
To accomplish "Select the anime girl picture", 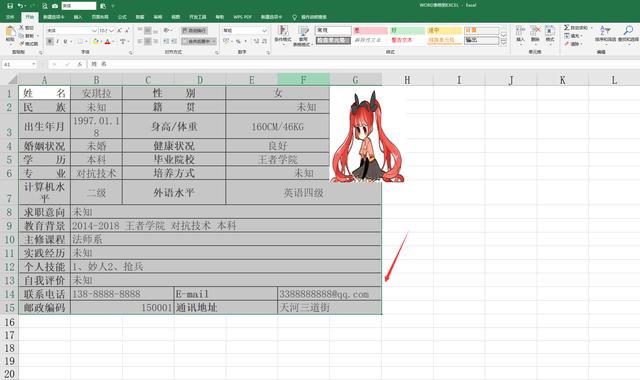I will click(368, 136).
